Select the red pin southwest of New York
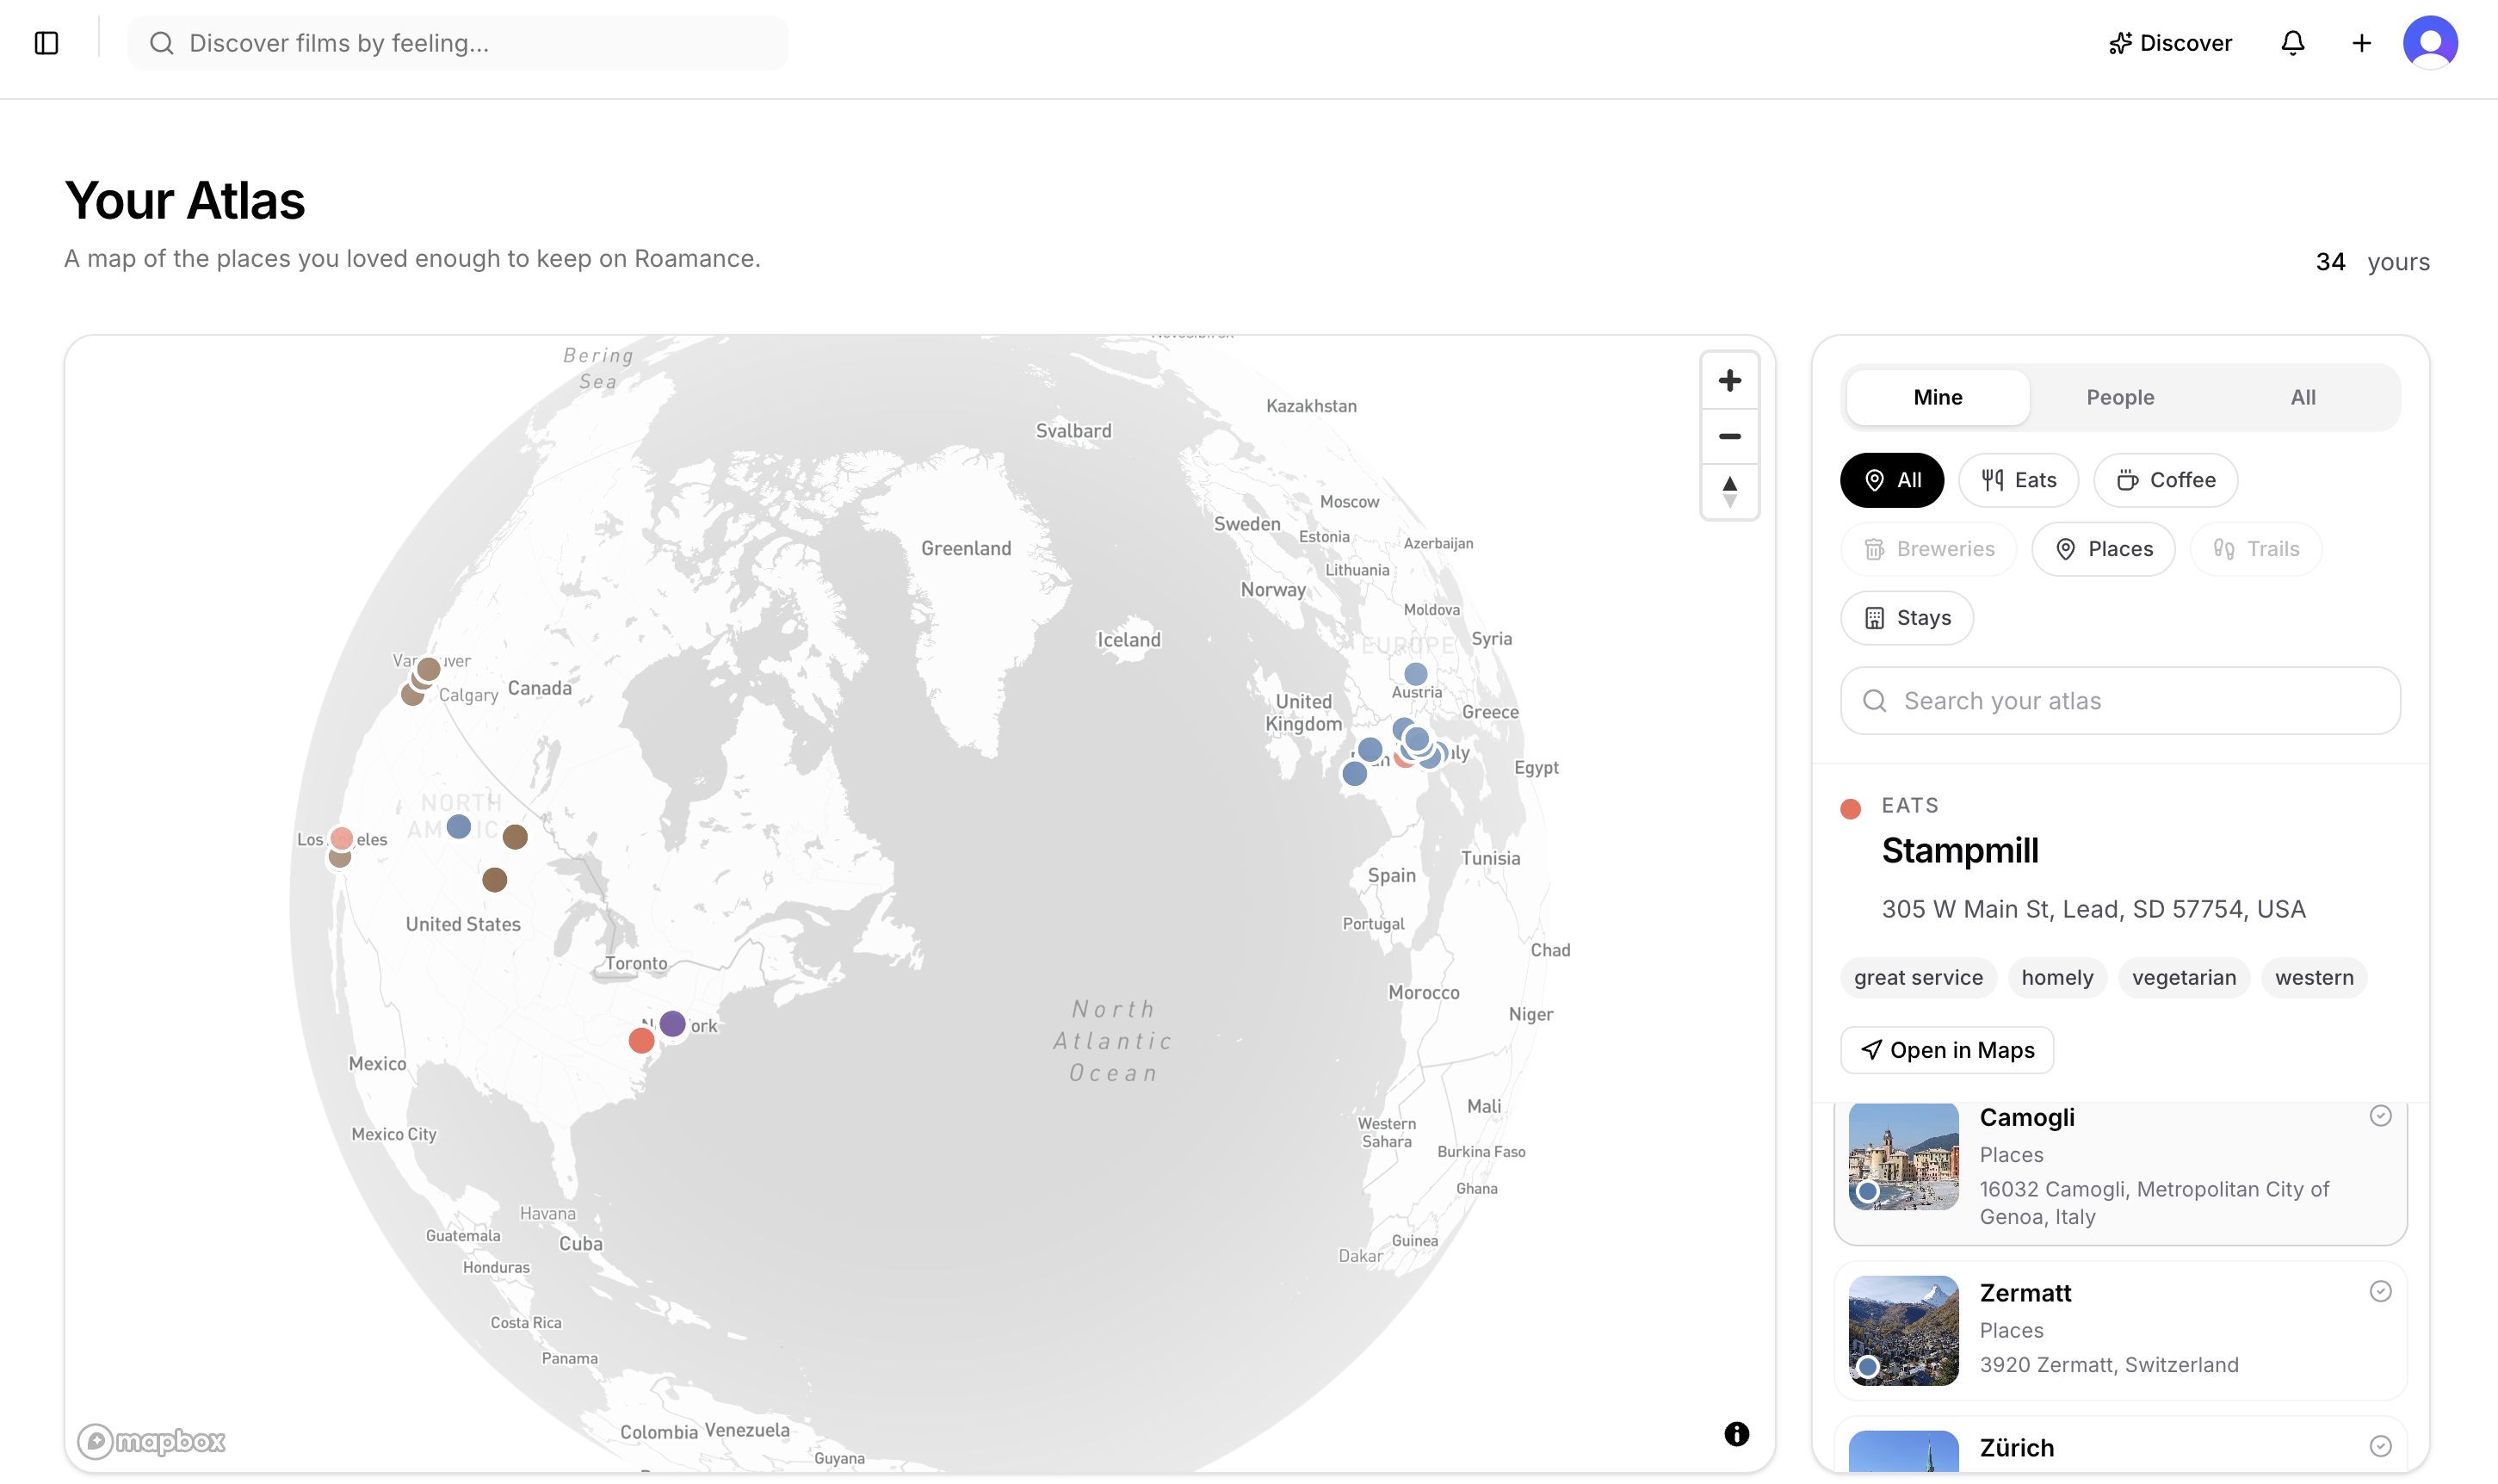 641,1041
